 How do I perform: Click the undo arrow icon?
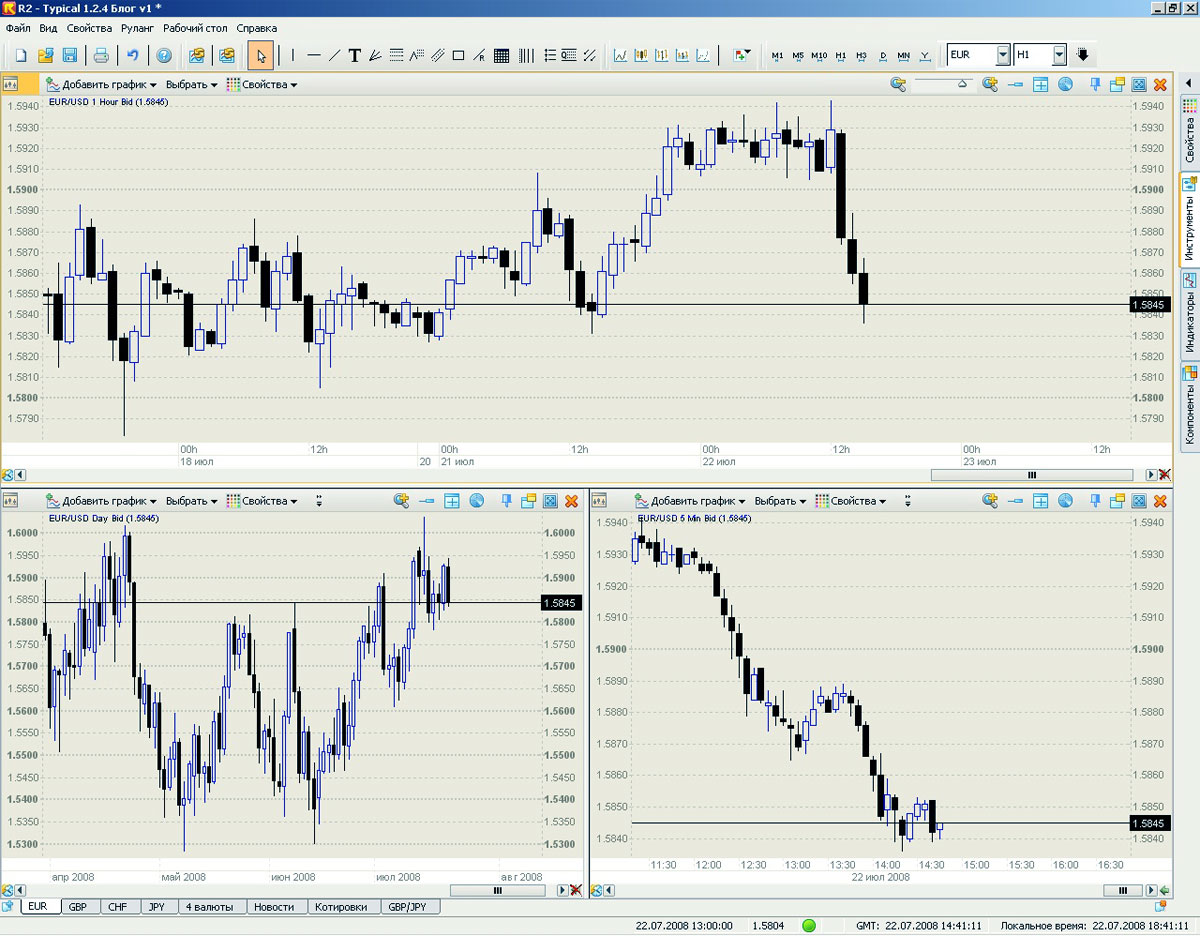coord(132,55)
